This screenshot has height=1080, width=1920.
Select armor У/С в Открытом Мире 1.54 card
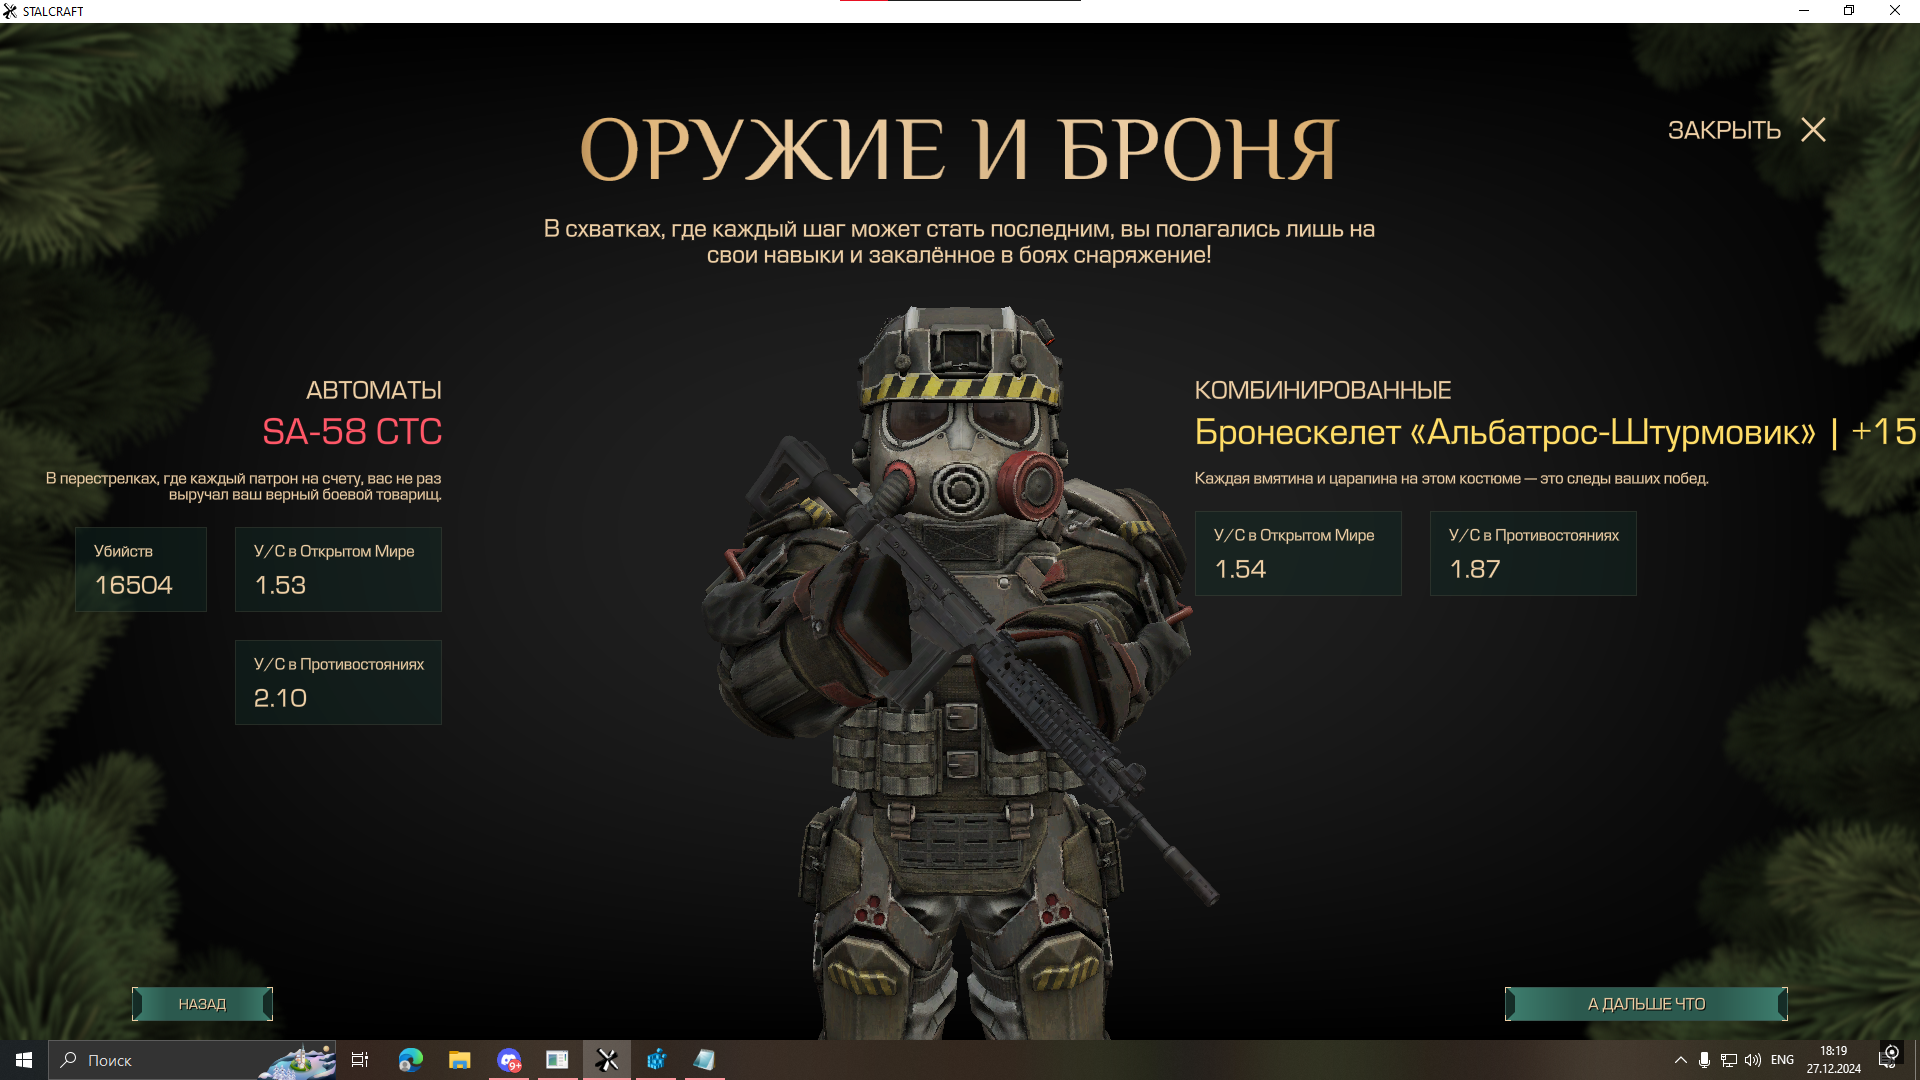tap(1298, 554)
